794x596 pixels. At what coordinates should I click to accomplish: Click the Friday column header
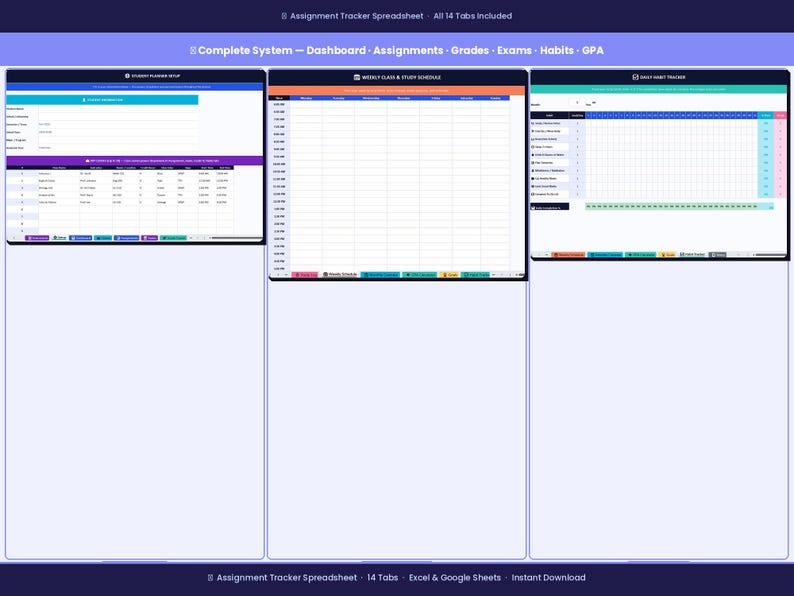point(436,98)
